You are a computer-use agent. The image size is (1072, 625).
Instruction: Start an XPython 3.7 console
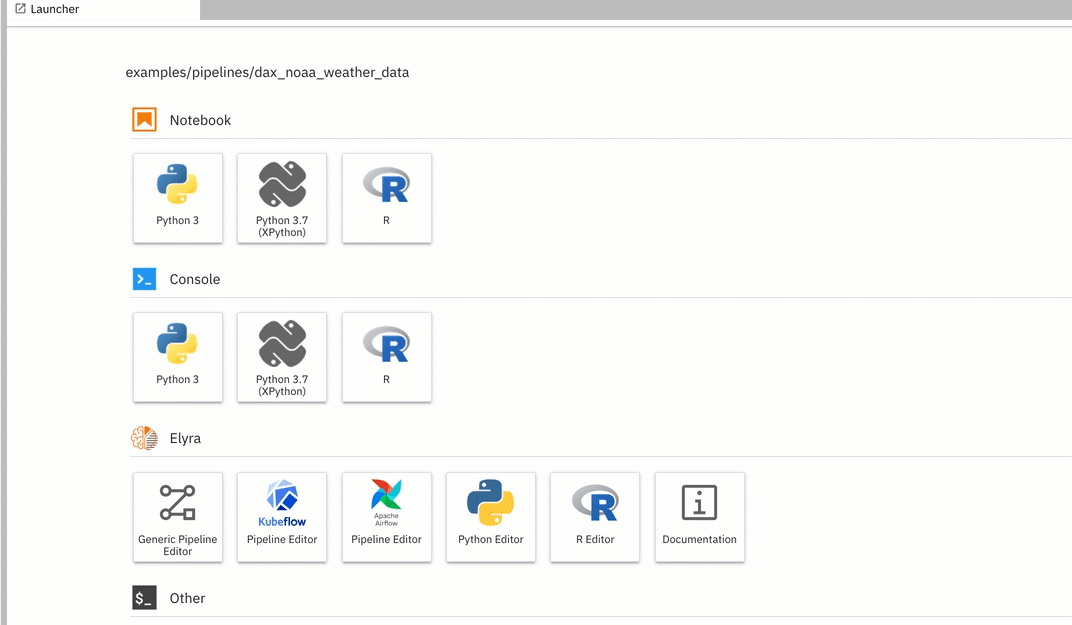point(281,356)
